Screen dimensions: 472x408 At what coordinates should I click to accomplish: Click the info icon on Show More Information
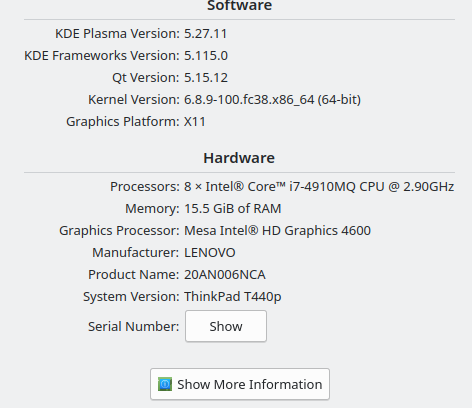pyautogui.click(x=165, y=384)
